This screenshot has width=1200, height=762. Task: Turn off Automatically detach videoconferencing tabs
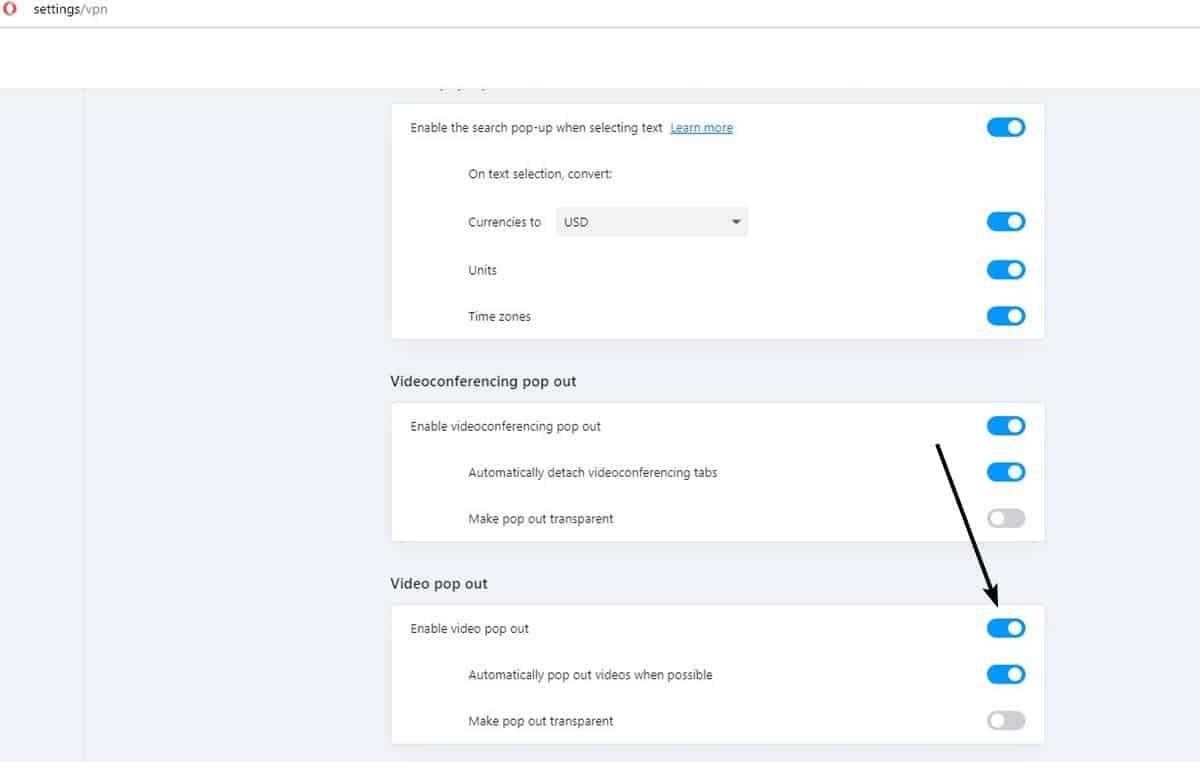(x=1006, y=472)
